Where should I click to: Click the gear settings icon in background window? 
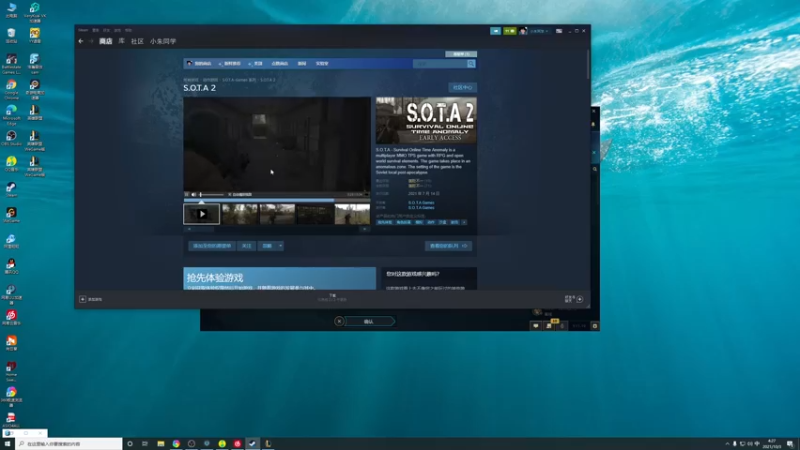coord(595,326)
